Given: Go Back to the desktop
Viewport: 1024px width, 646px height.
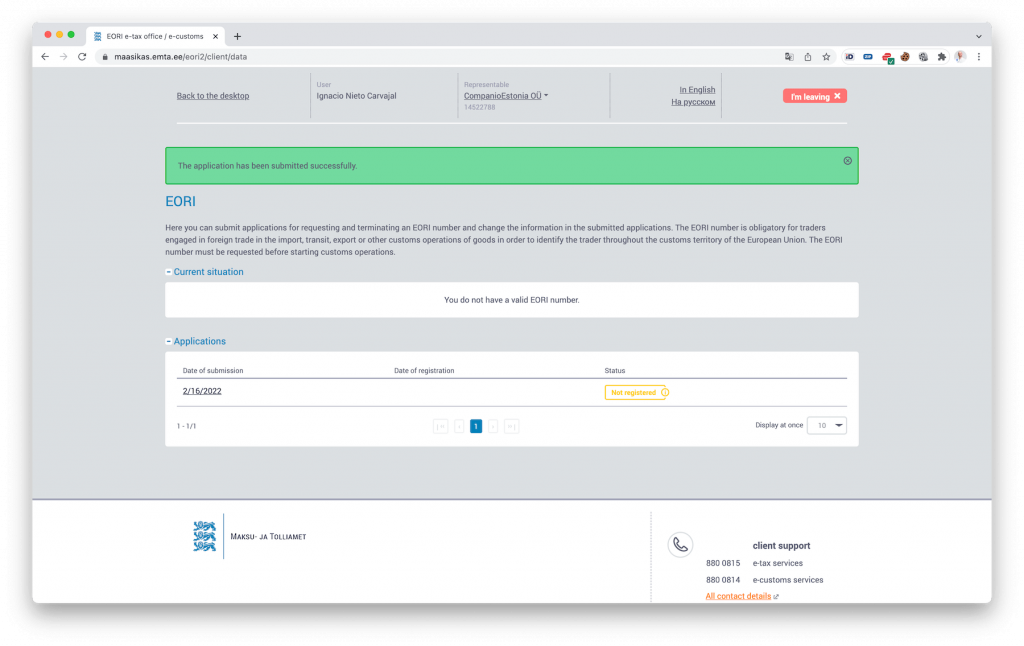Looking at the screenshot, I should pos(213,96).
